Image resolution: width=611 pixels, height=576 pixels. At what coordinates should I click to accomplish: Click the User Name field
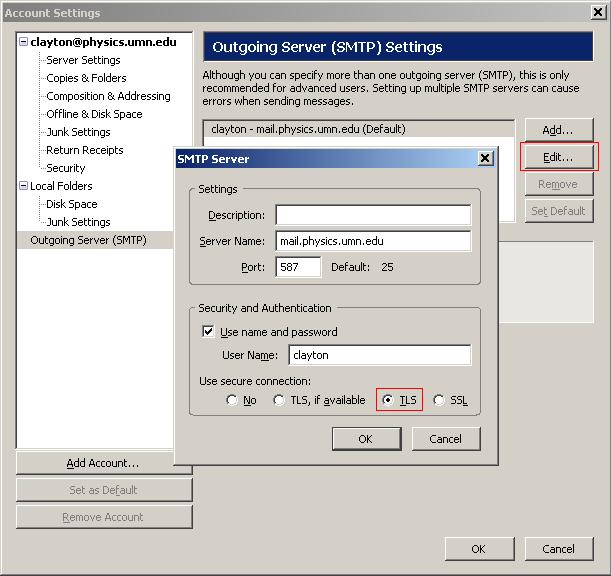380,355
